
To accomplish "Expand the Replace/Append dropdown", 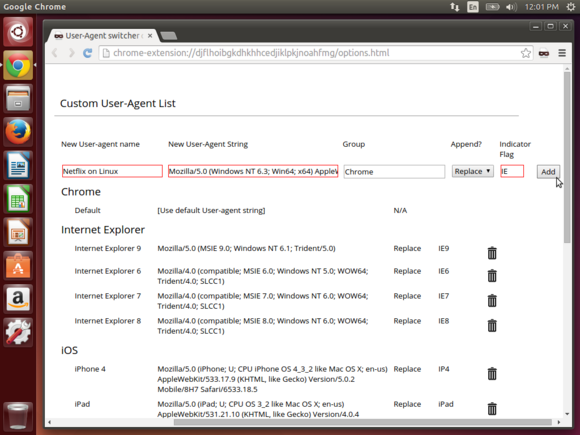I will tap(472, 171).
